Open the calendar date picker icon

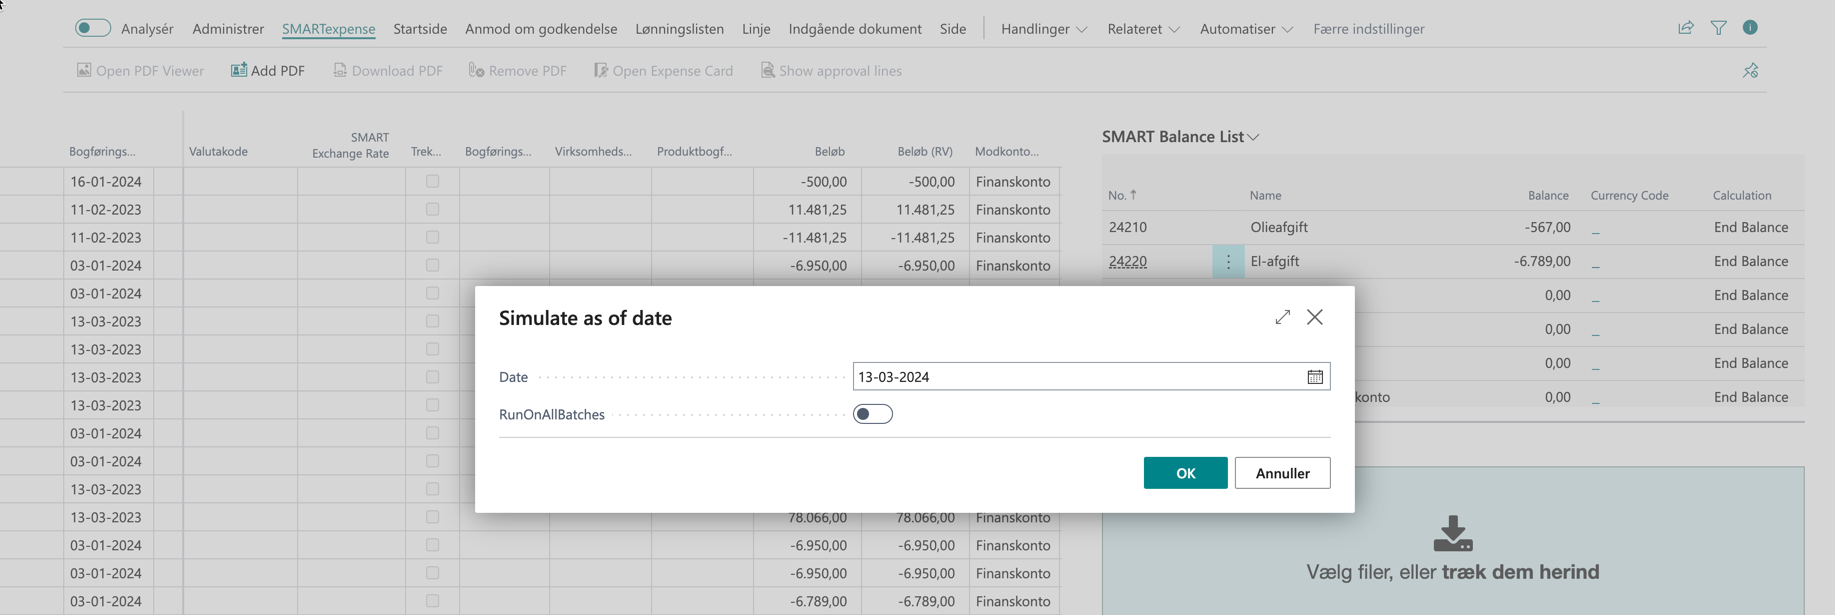[x=1314, y=377]
